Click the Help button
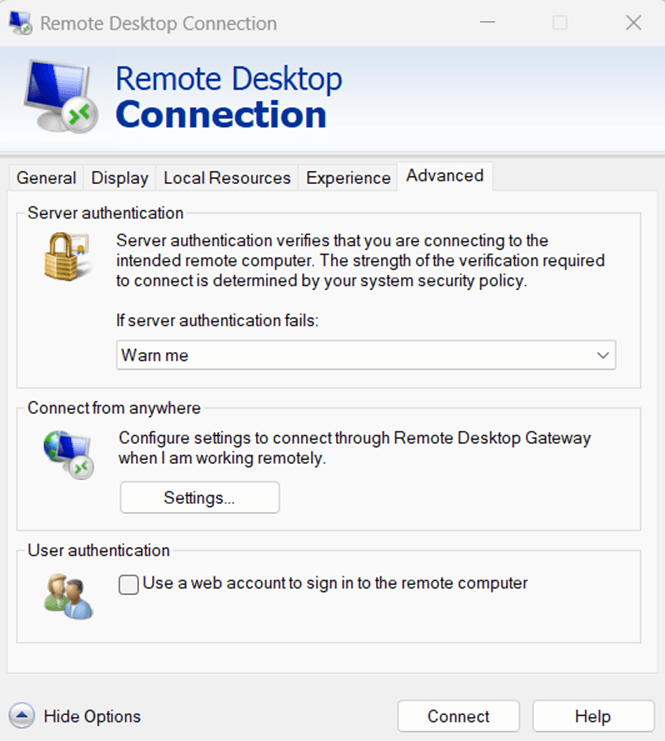665x741 pixels. point(593,716)
